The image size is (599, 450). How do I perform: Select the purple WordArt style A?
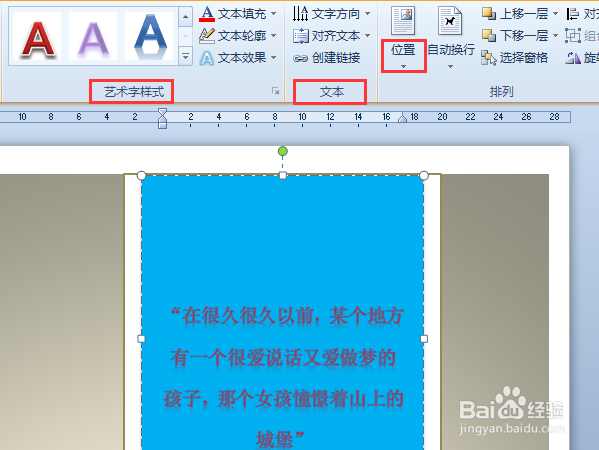click(x=93, y=36)
